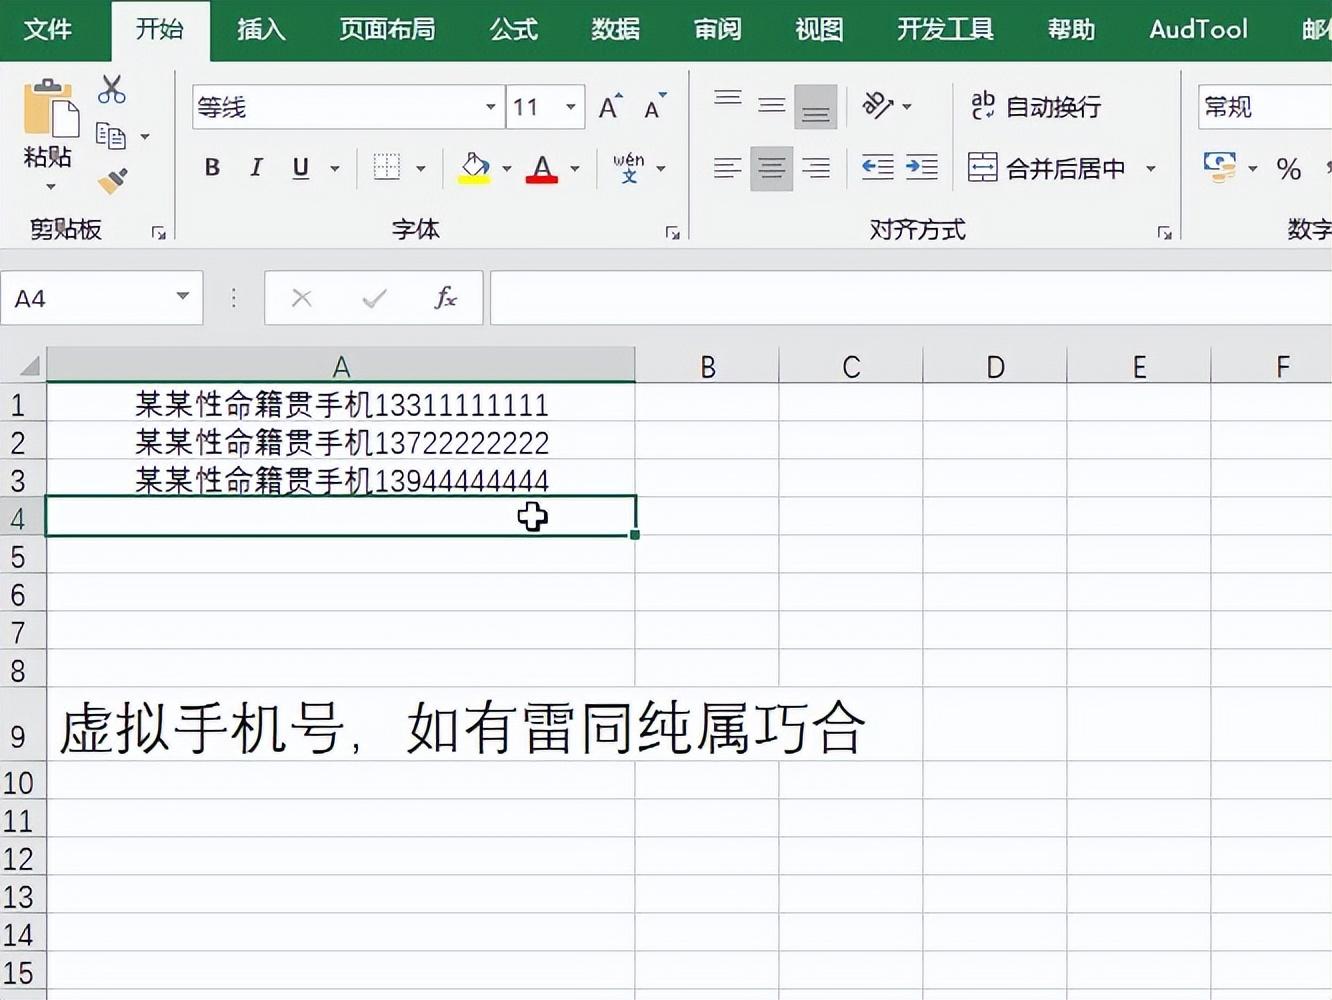Switch to the 数据 tab
The height and width of the screenshot is (1000, 1332).
pos(615,29)
